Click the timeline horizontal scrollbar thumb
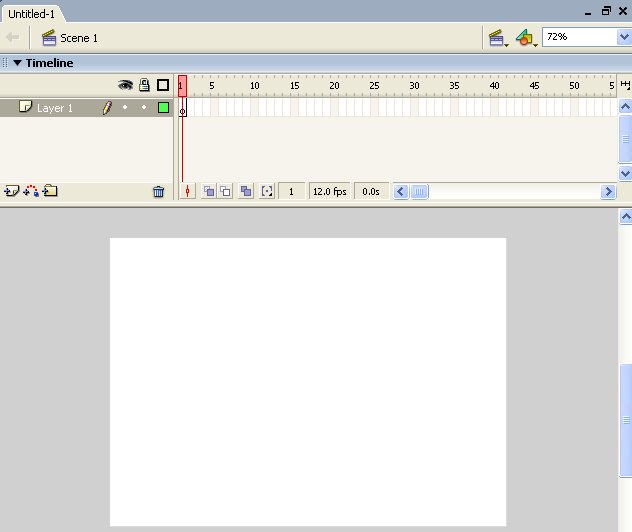 click(419, 191)
